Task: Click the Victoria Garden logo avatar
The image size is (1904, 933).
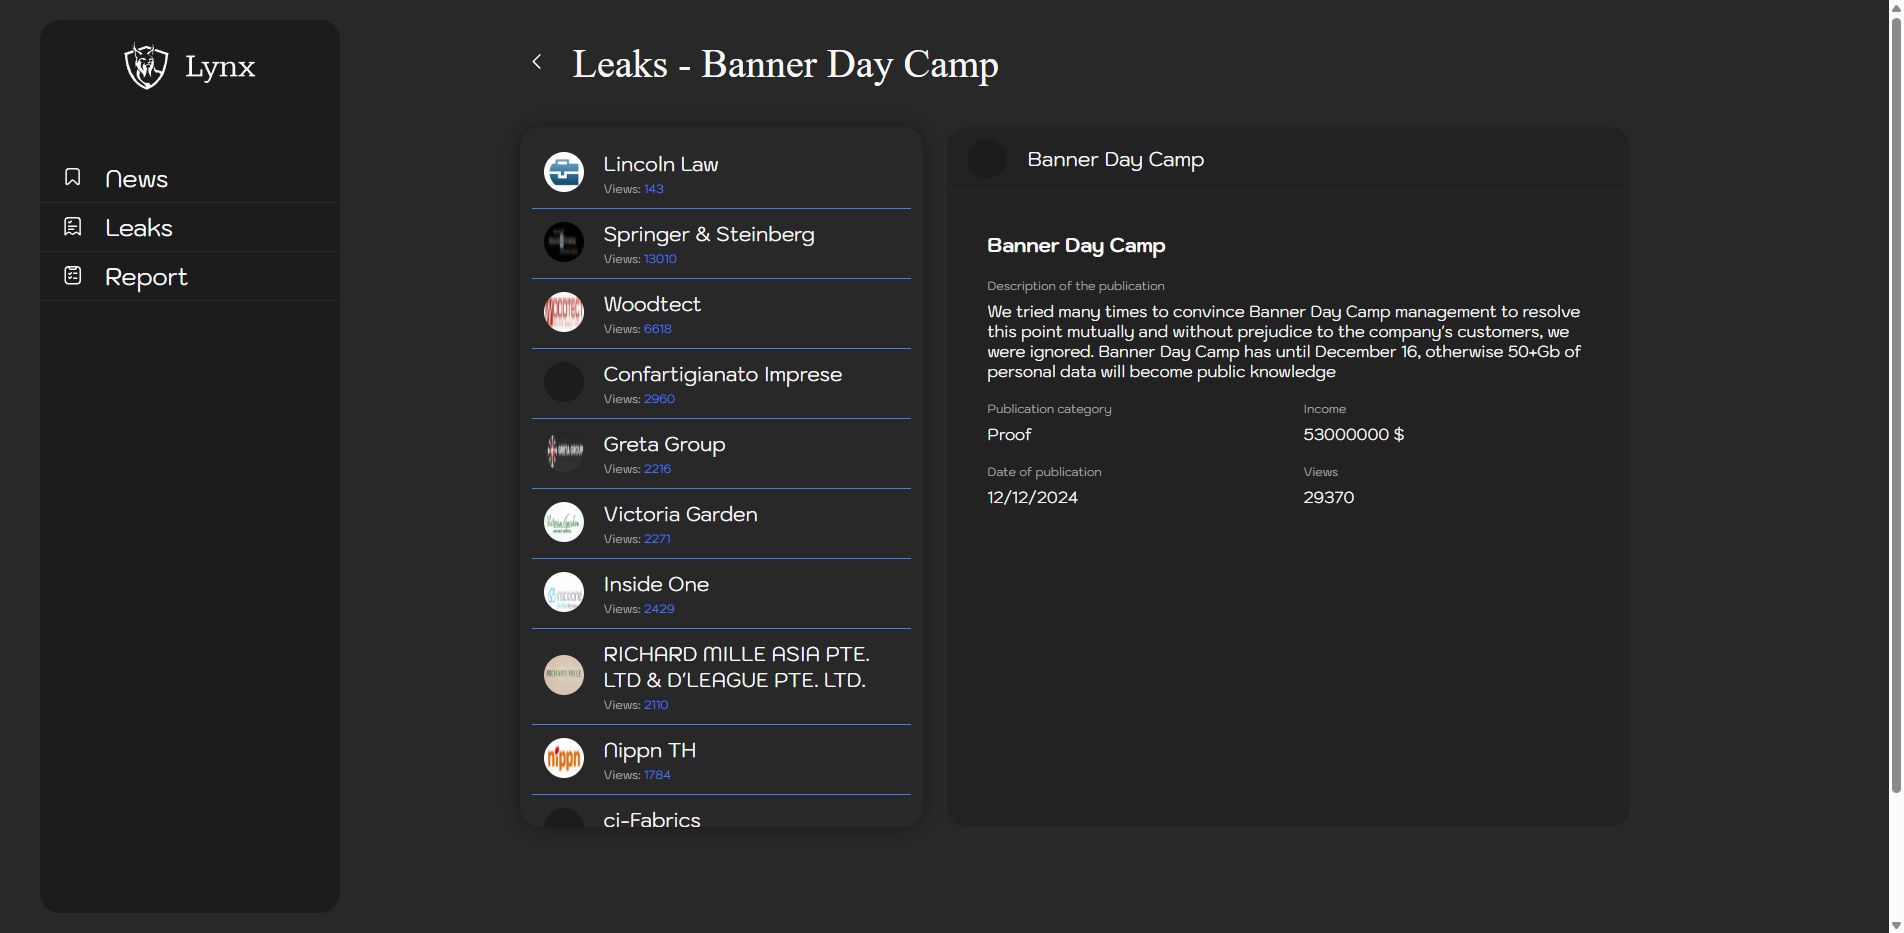Action: [x=563, y=522]
